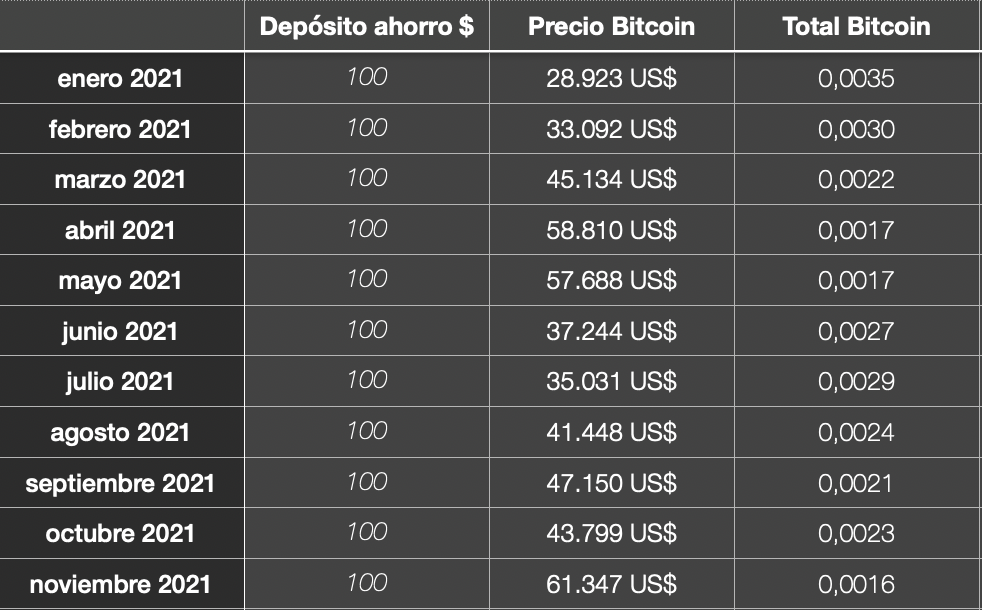Select the deposit cell for junio 2021
Viewport: 982px width, 610px height.
click(367, 331)
